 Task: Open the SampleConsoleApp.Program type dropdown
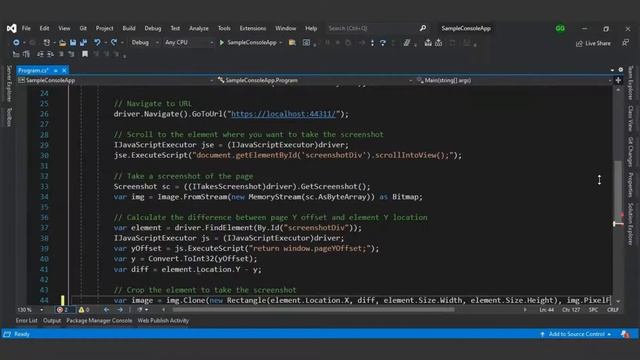(x=315, y=80)
